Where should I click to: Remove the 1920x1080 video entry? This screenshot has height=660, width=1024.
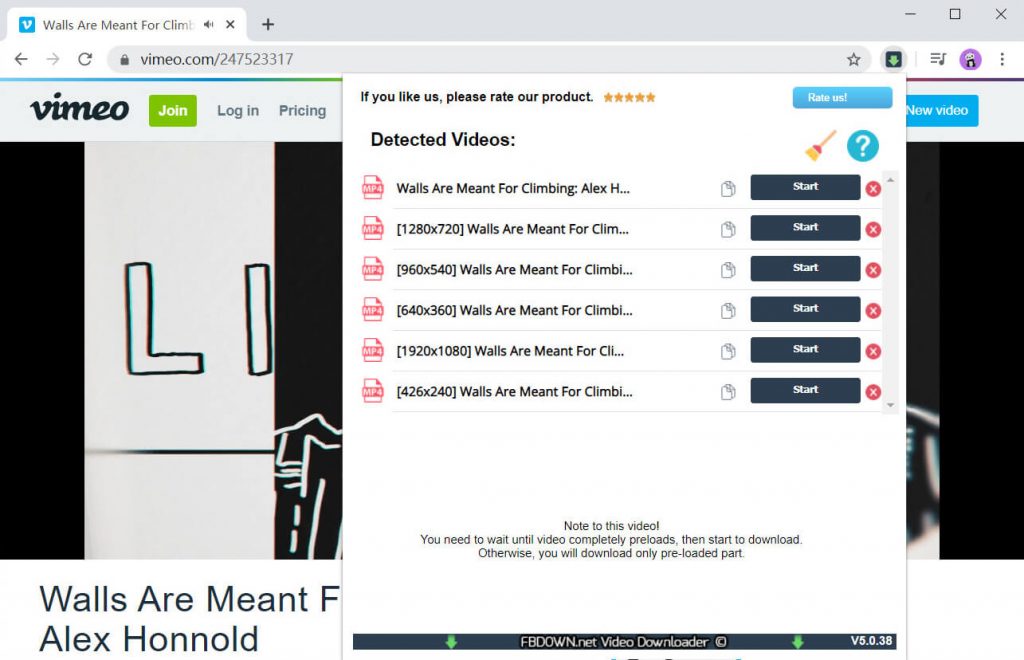coord(873,351)
